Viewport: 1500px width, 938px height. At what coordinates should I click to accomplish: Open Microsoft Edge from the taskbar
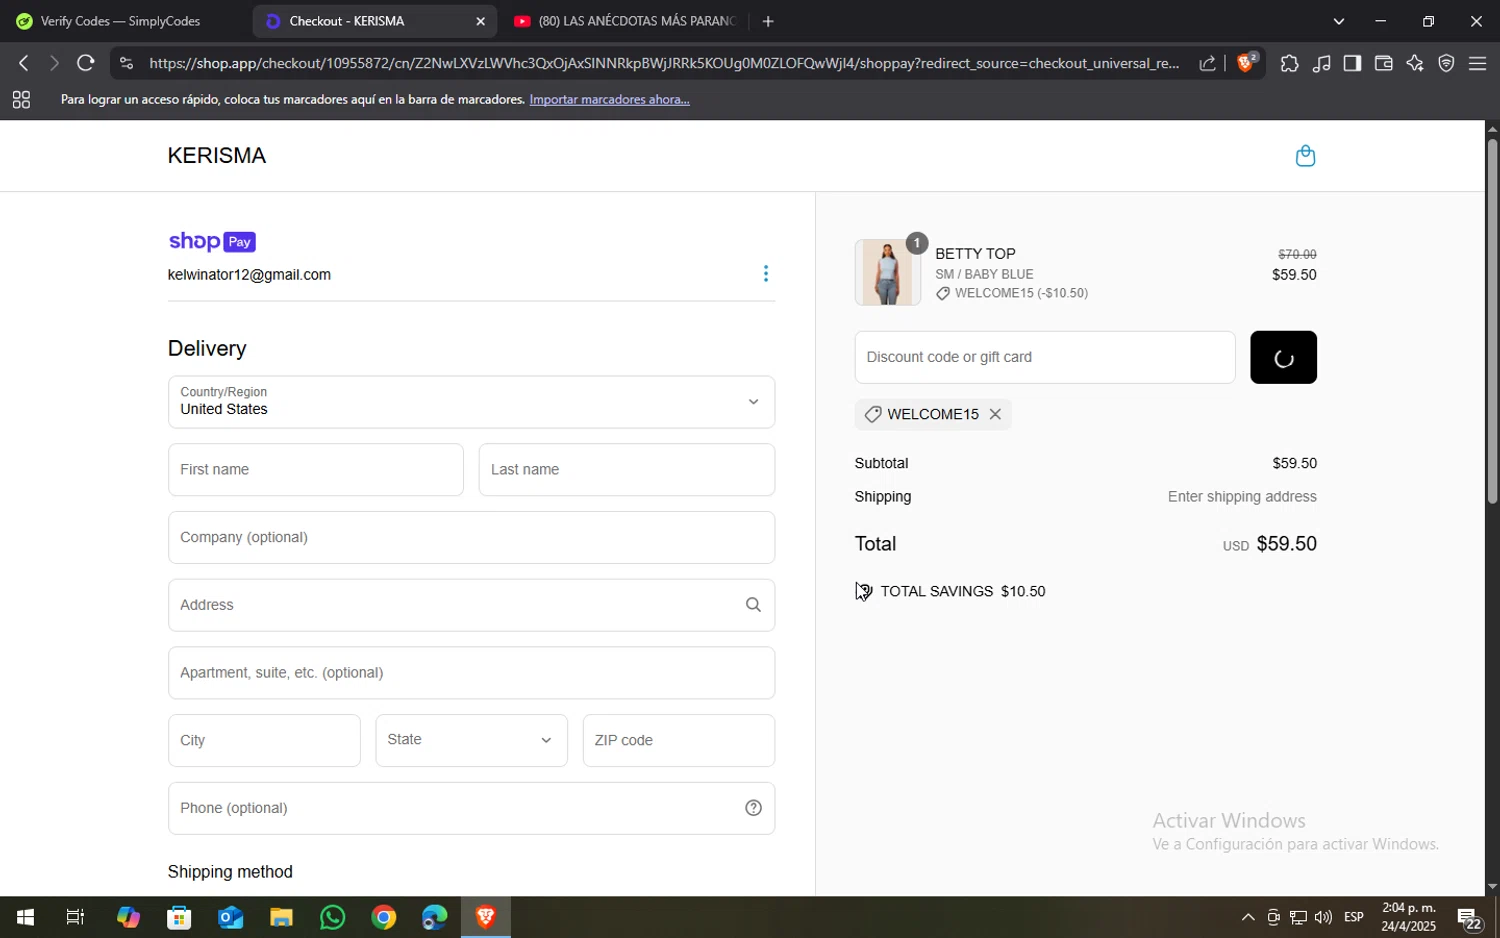[435, 917]
